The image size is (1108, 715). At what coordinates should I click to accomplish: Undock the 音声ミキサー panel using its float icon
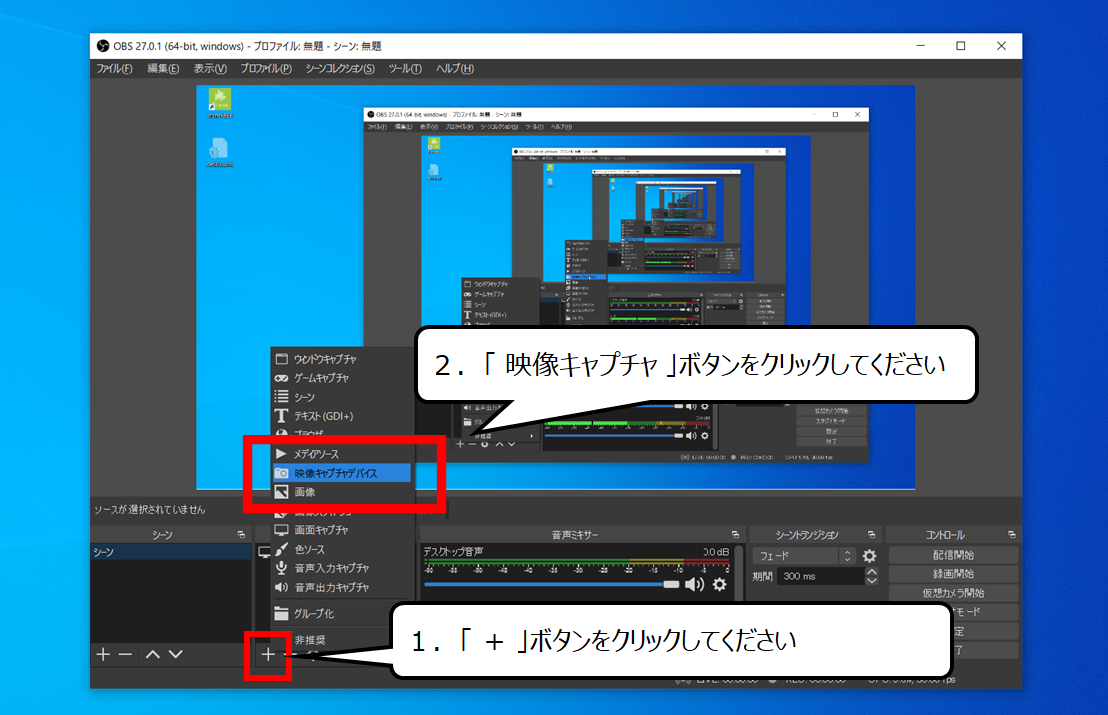[735, 535]
